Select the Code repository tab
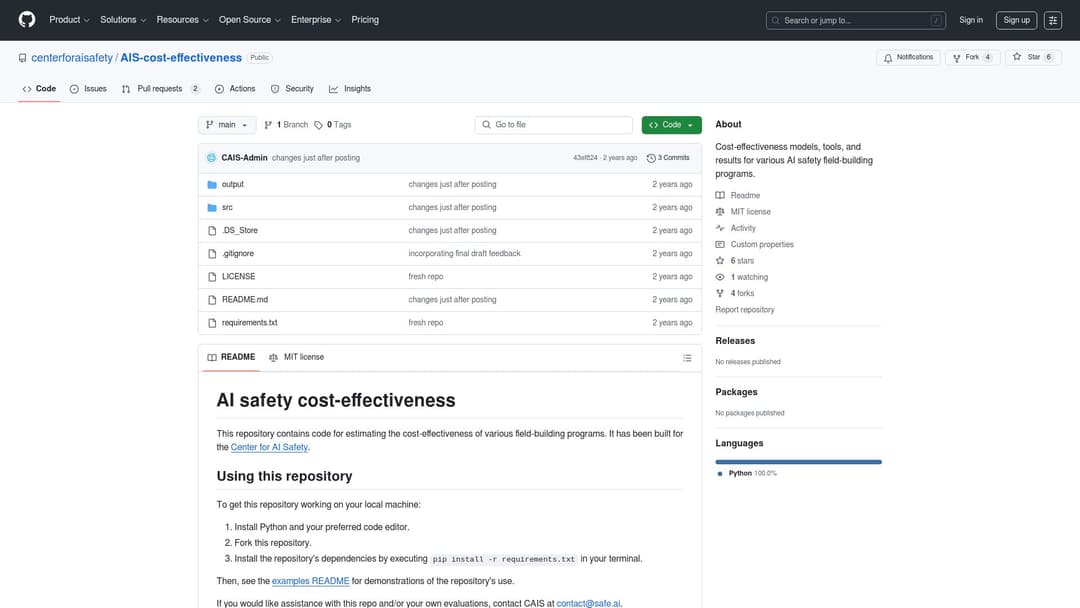 click(39, 89)
